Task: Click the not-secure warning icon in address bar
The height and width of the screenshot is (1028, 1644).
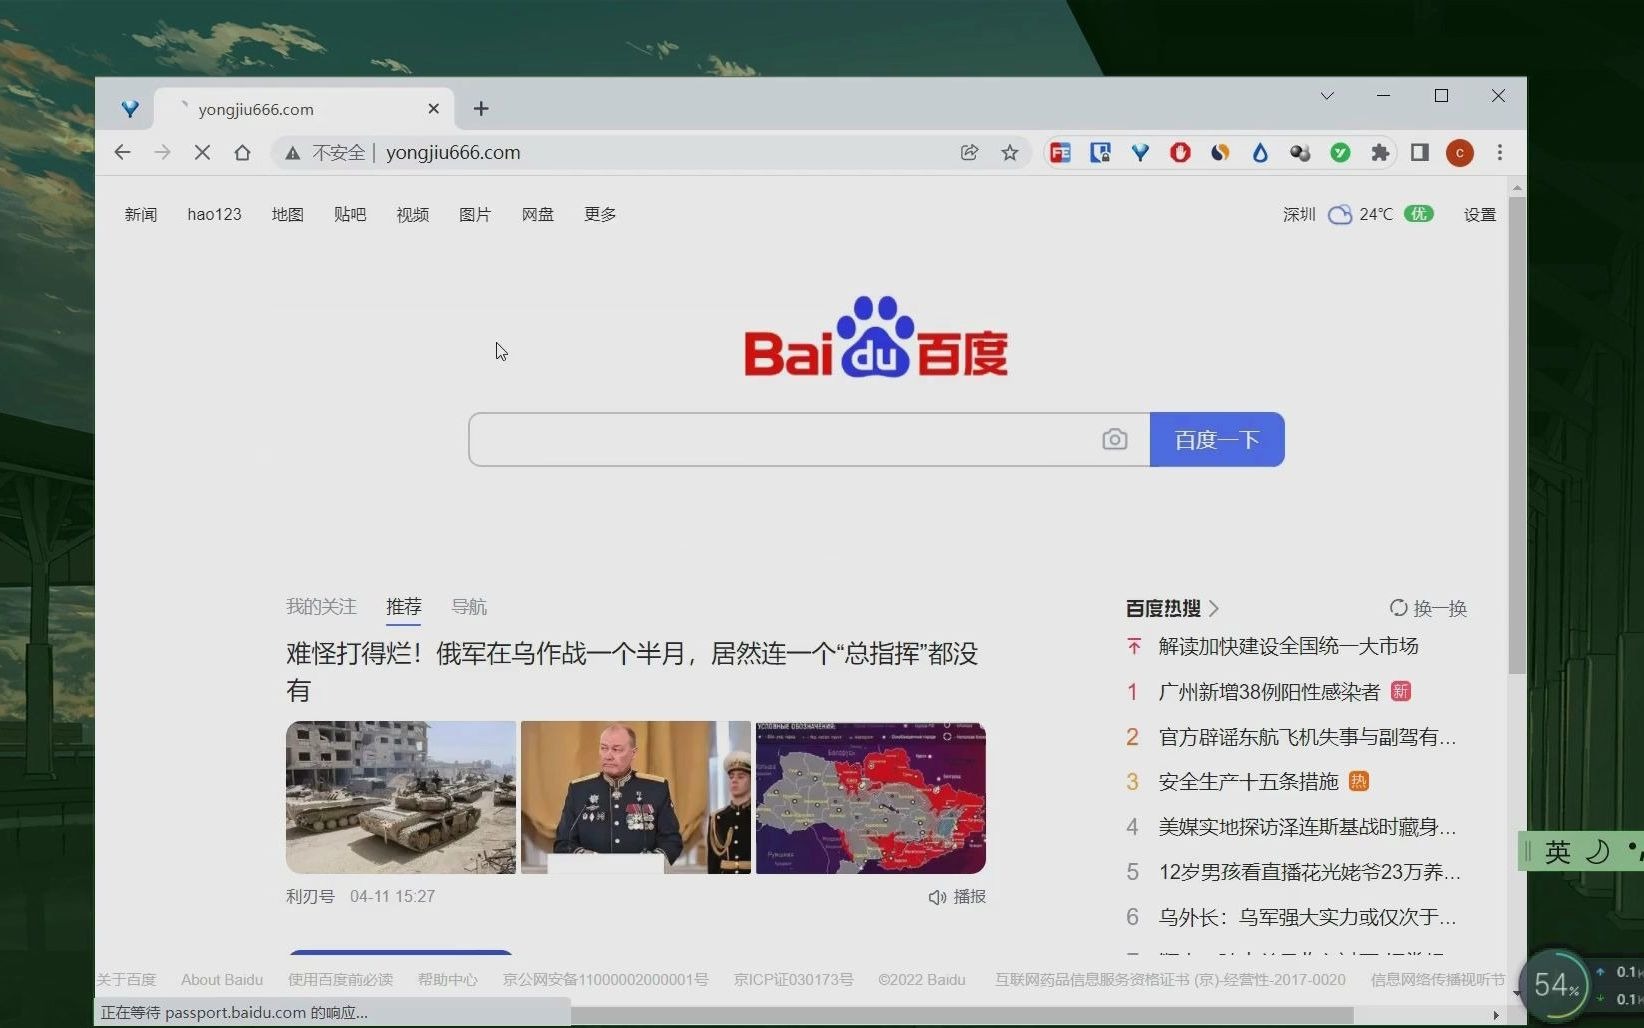Action: (x=292, y=153)
